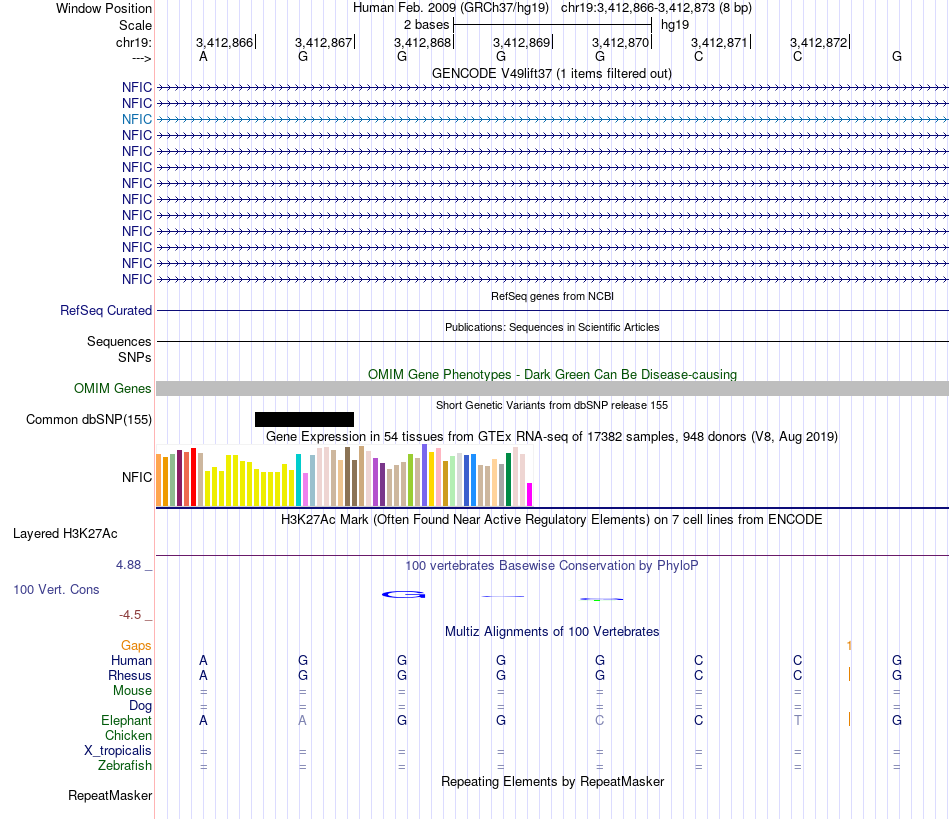The image size is (950, 819).
Task: Click the SNPs track label
Action: (135, 357)
